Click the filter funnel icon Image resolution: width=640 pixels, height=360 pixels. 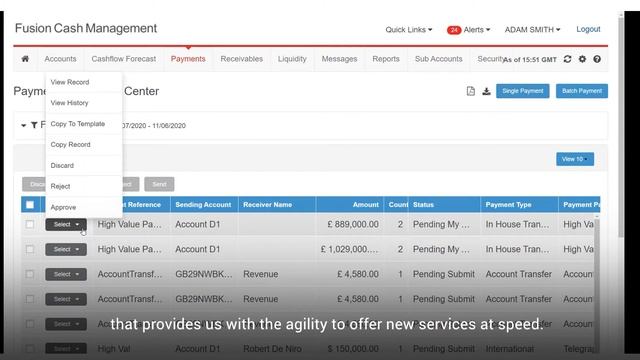click(x=34, y=125)
